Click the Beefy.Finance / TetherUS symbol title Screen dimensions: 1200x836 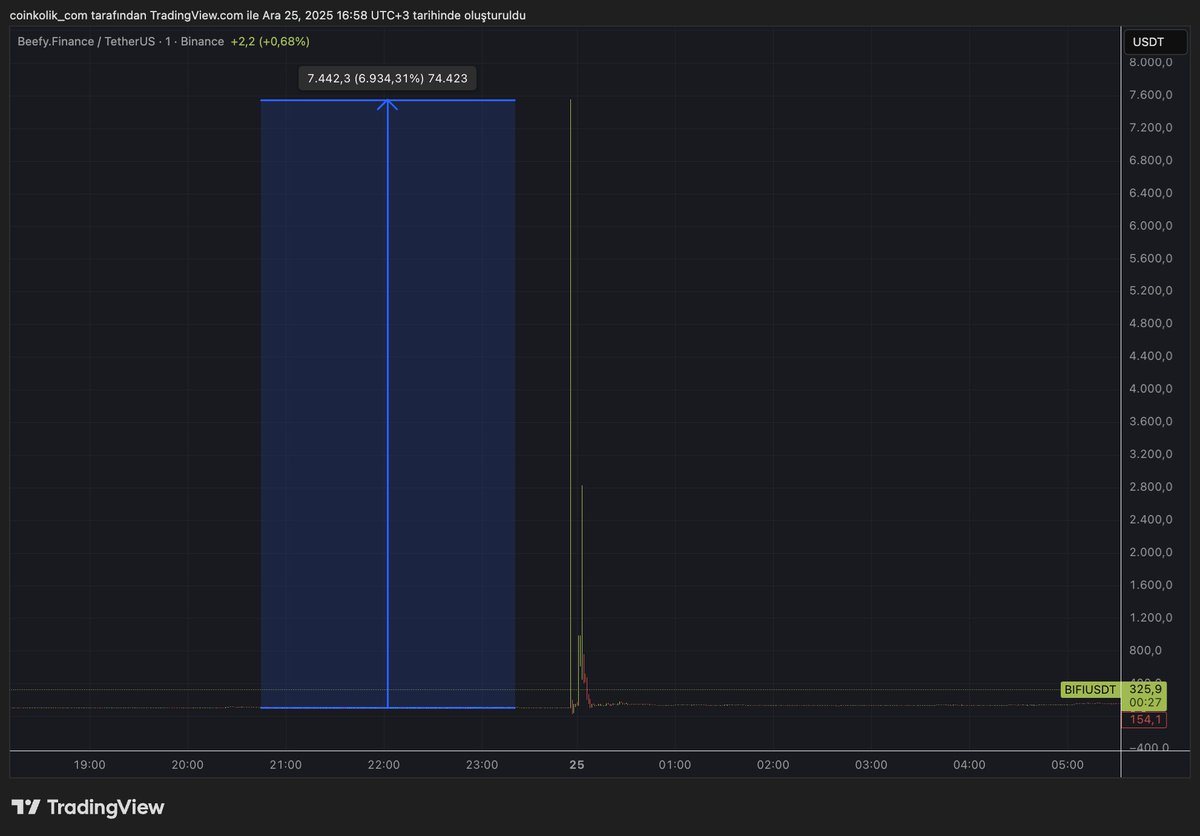86,42
